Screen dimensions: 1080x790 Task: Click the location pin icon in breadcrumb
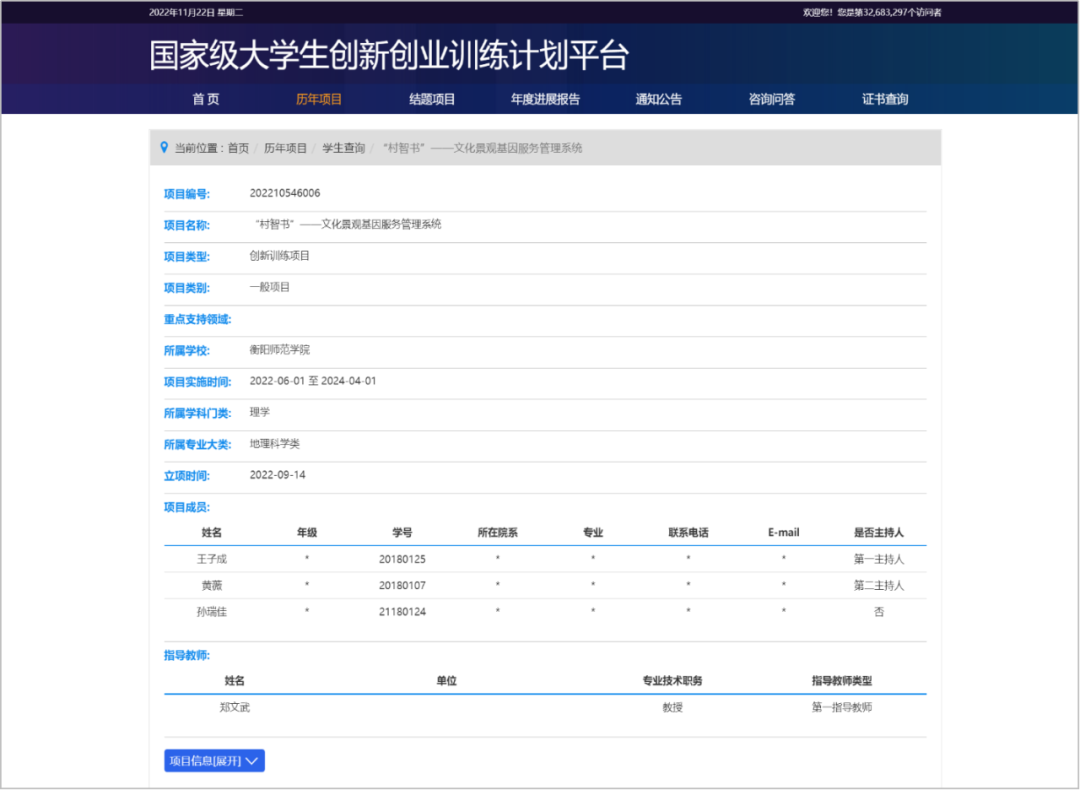164,148
